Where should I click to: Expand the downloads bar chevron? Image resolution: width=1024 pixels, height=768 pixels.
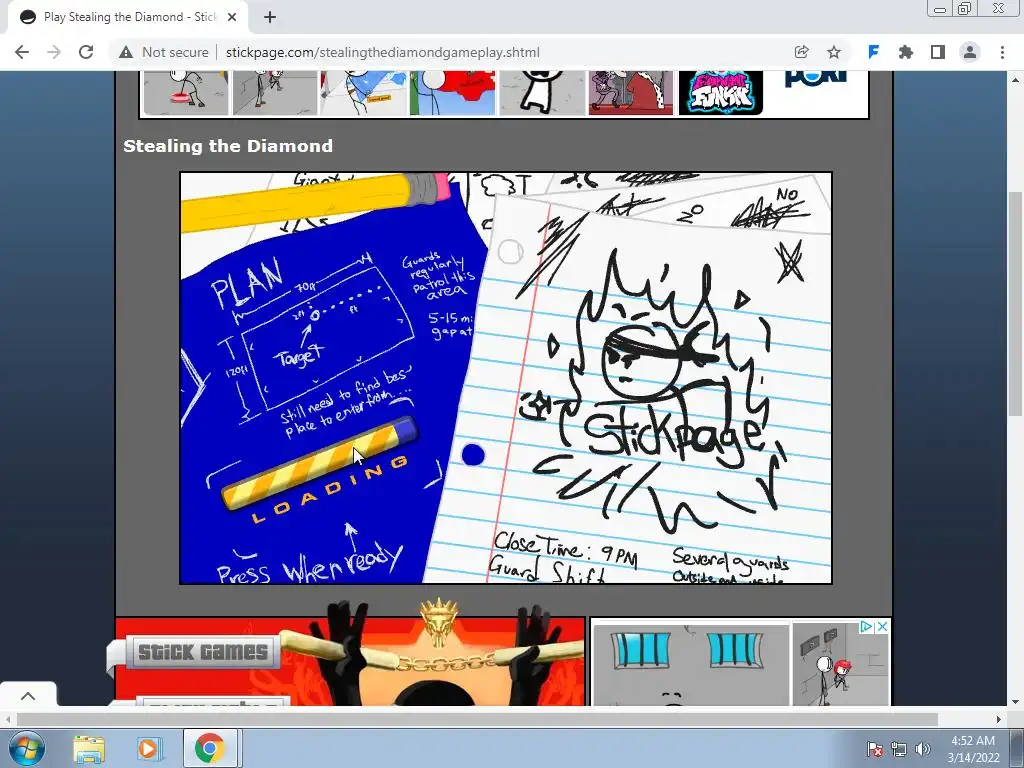pos(28,696)
